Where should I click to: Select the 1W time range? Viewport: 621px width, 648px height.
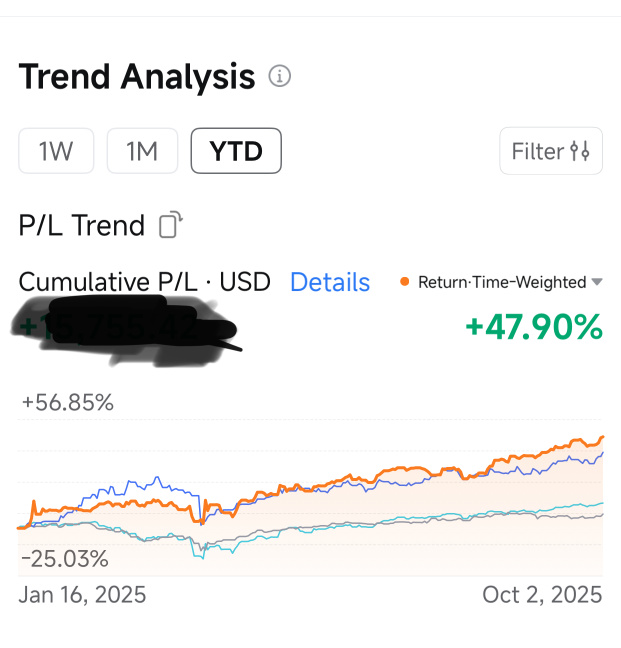[x=56, y=151]
